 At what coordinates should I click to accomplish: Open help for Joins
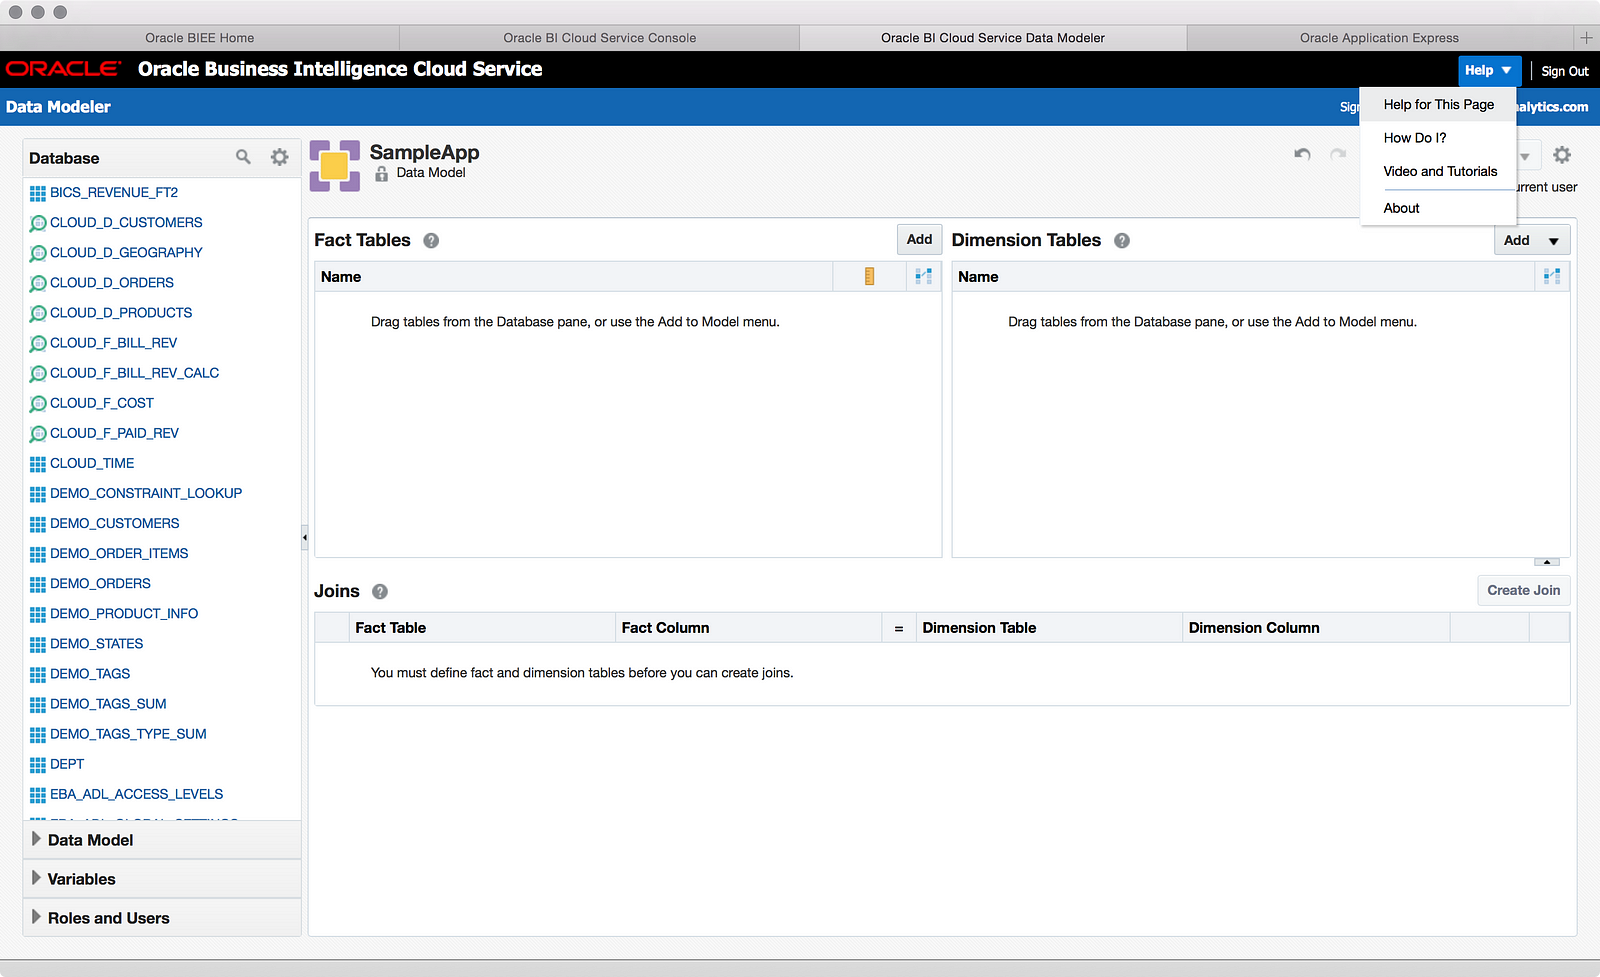[380, 592]
